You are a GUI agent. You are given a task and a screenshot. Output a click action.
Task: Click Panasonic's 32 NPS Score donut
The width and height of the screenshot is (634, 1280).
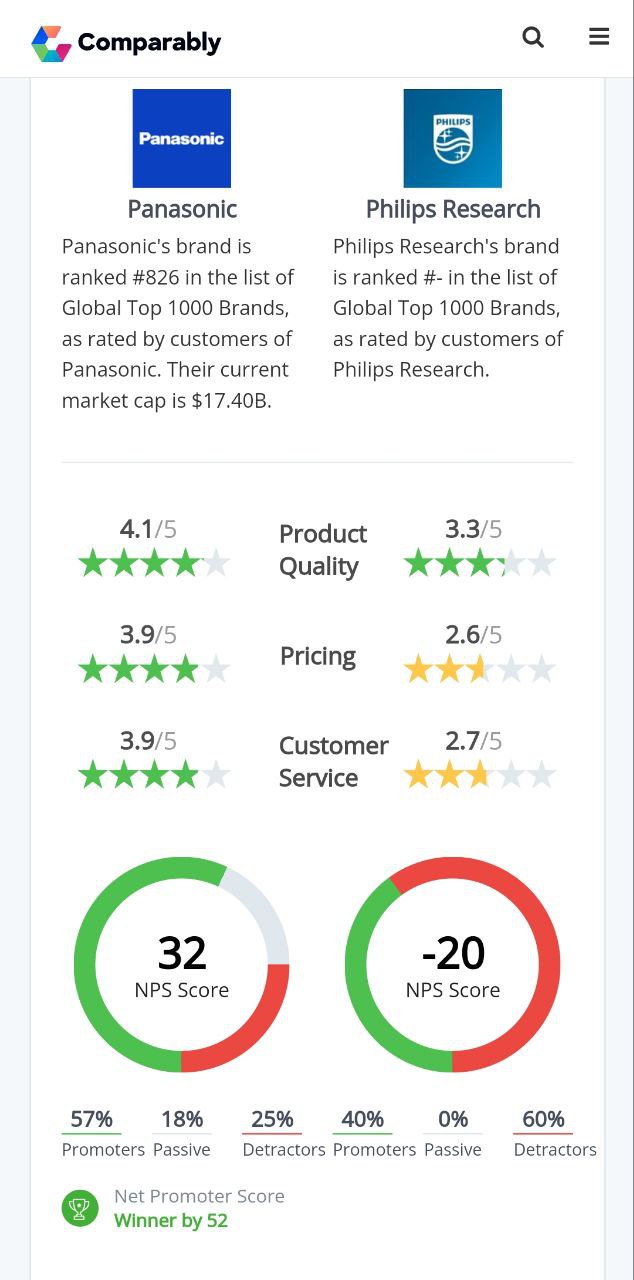[x=182, y=965]
